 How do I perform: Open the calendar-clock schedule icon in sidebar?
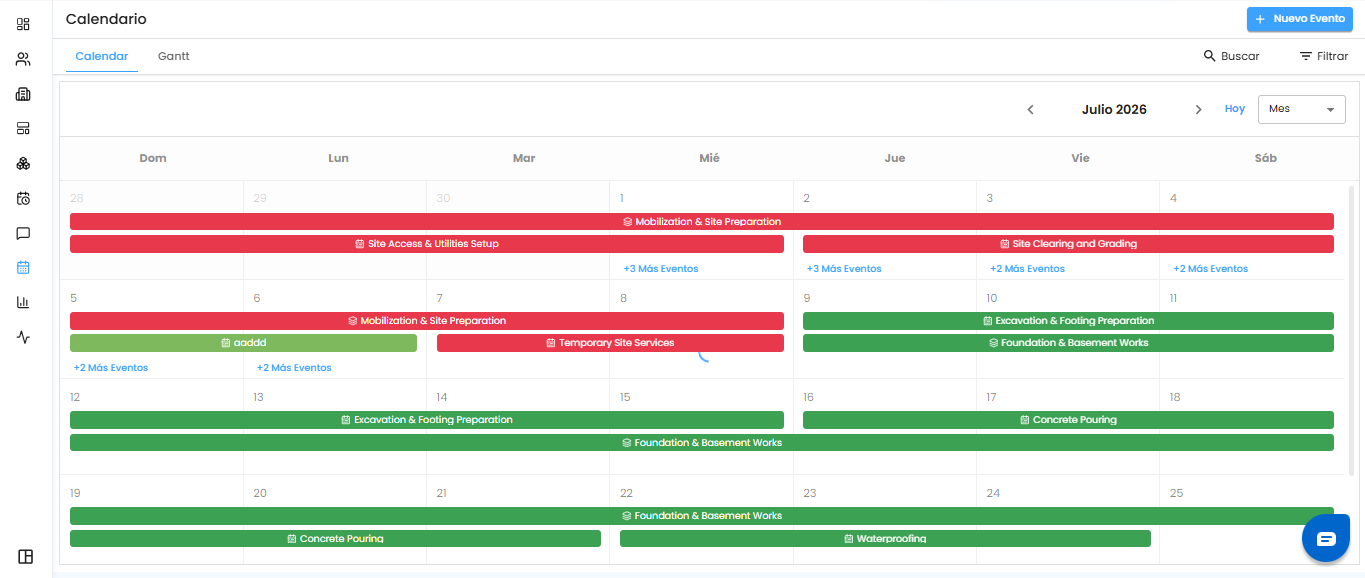tap(23, 198)
